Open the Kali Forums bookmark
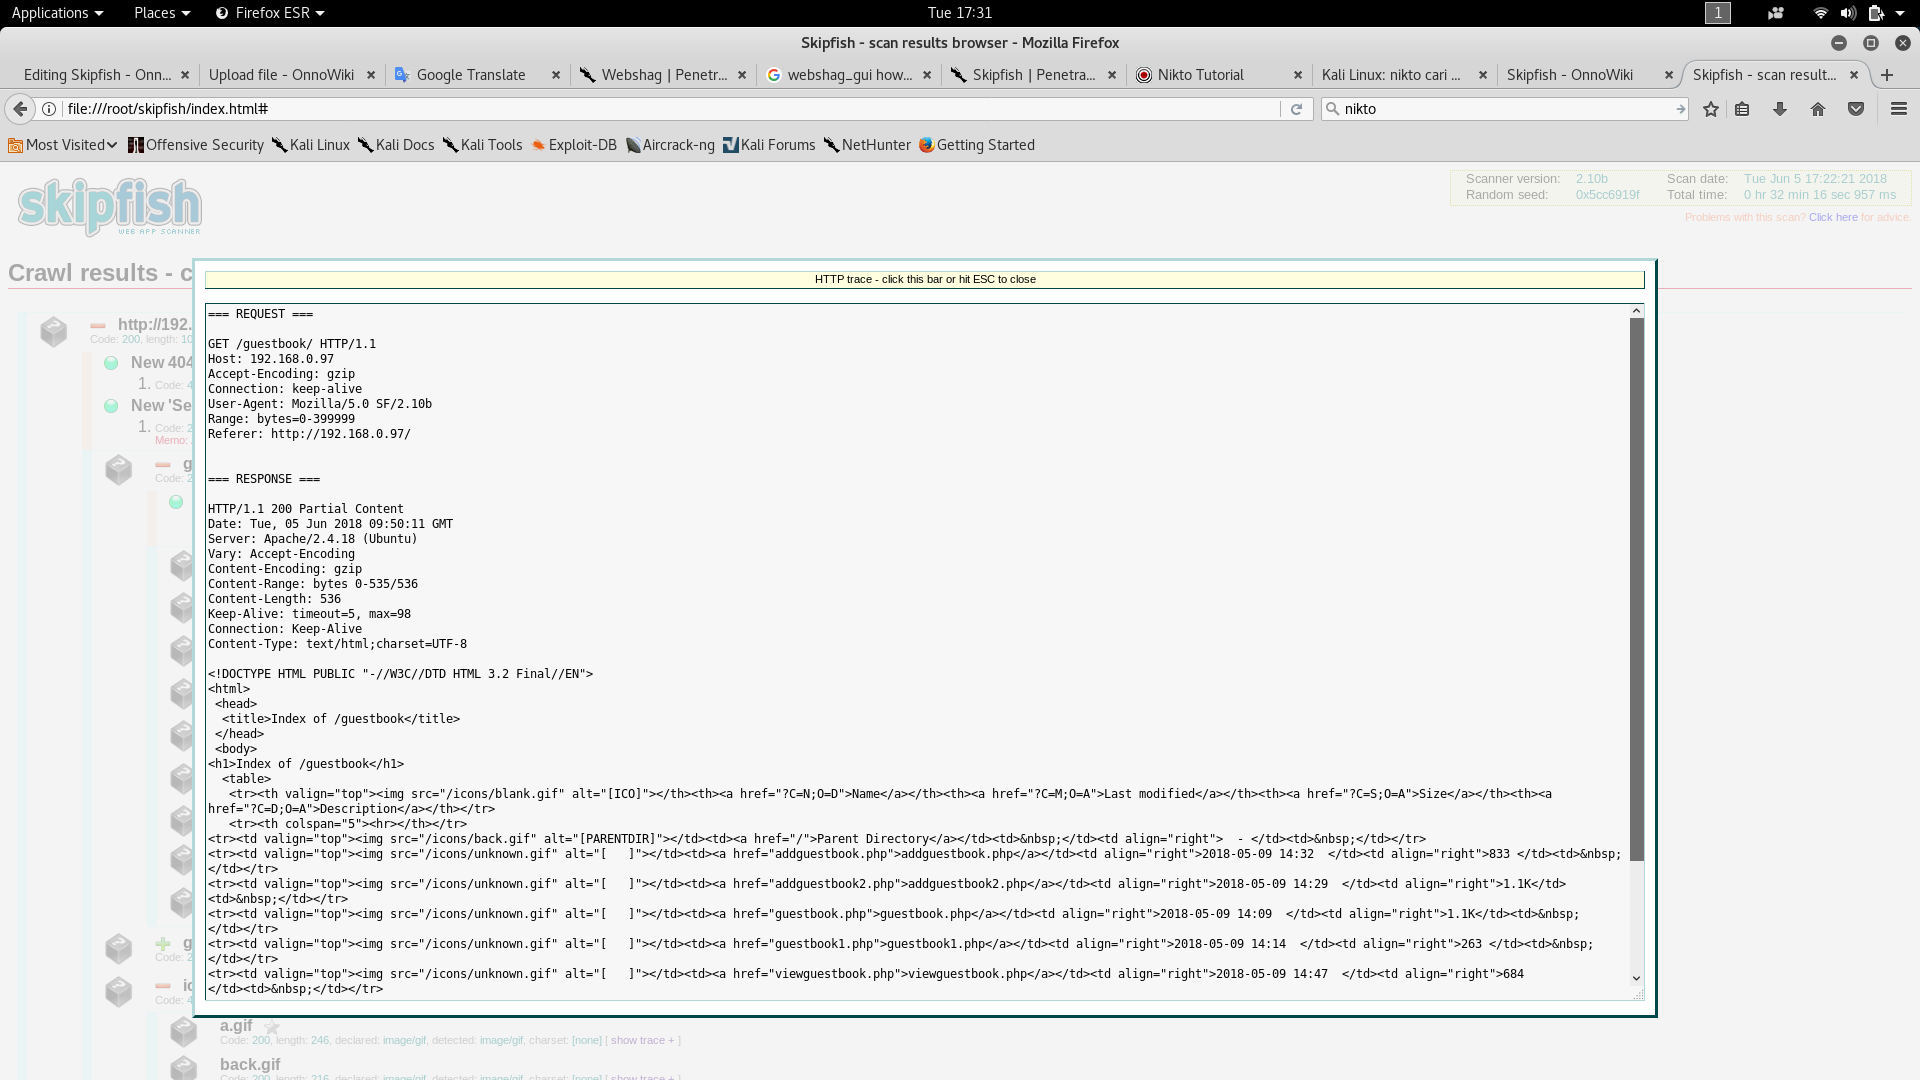Screen dimensions: 1920x1080 coord(769,145)
